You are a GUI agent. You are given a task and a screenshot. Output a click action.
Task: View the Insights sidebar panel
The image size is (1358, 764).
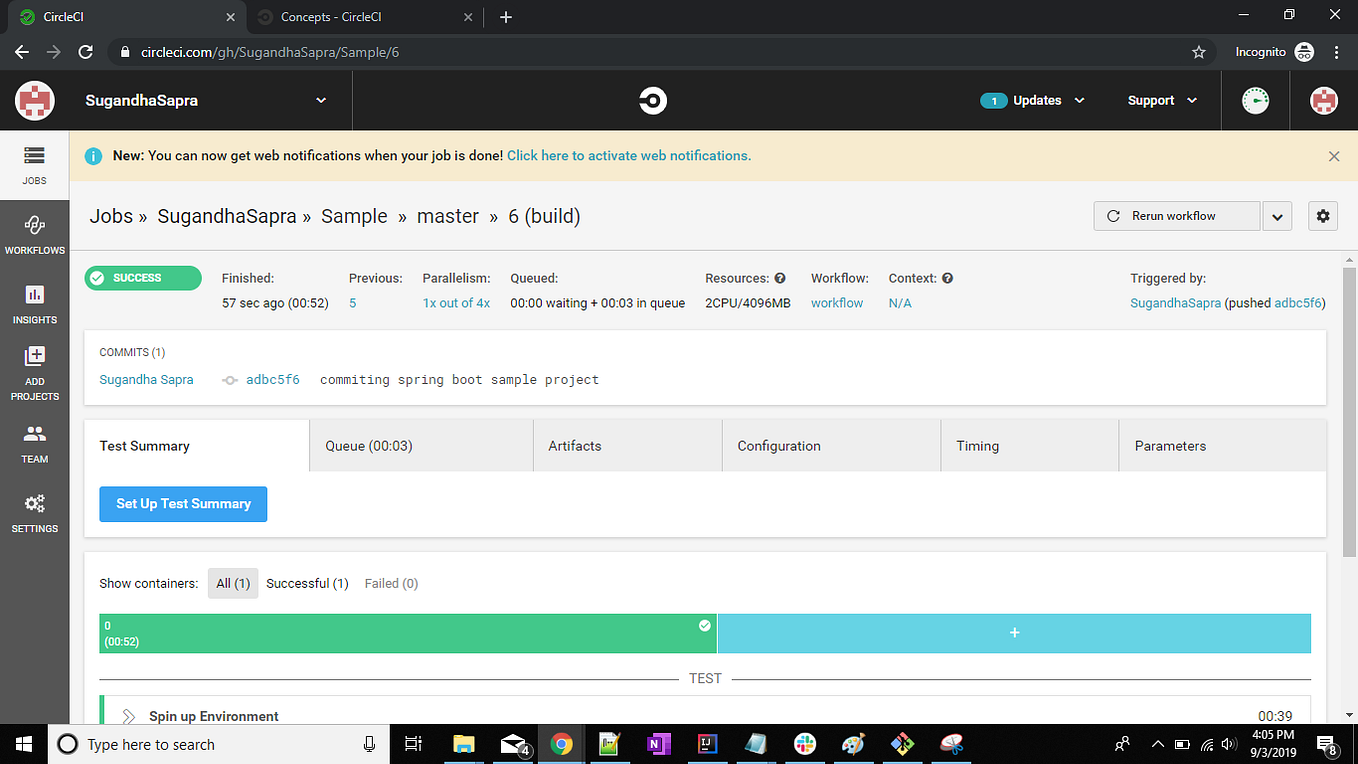(x=34, y=305)
